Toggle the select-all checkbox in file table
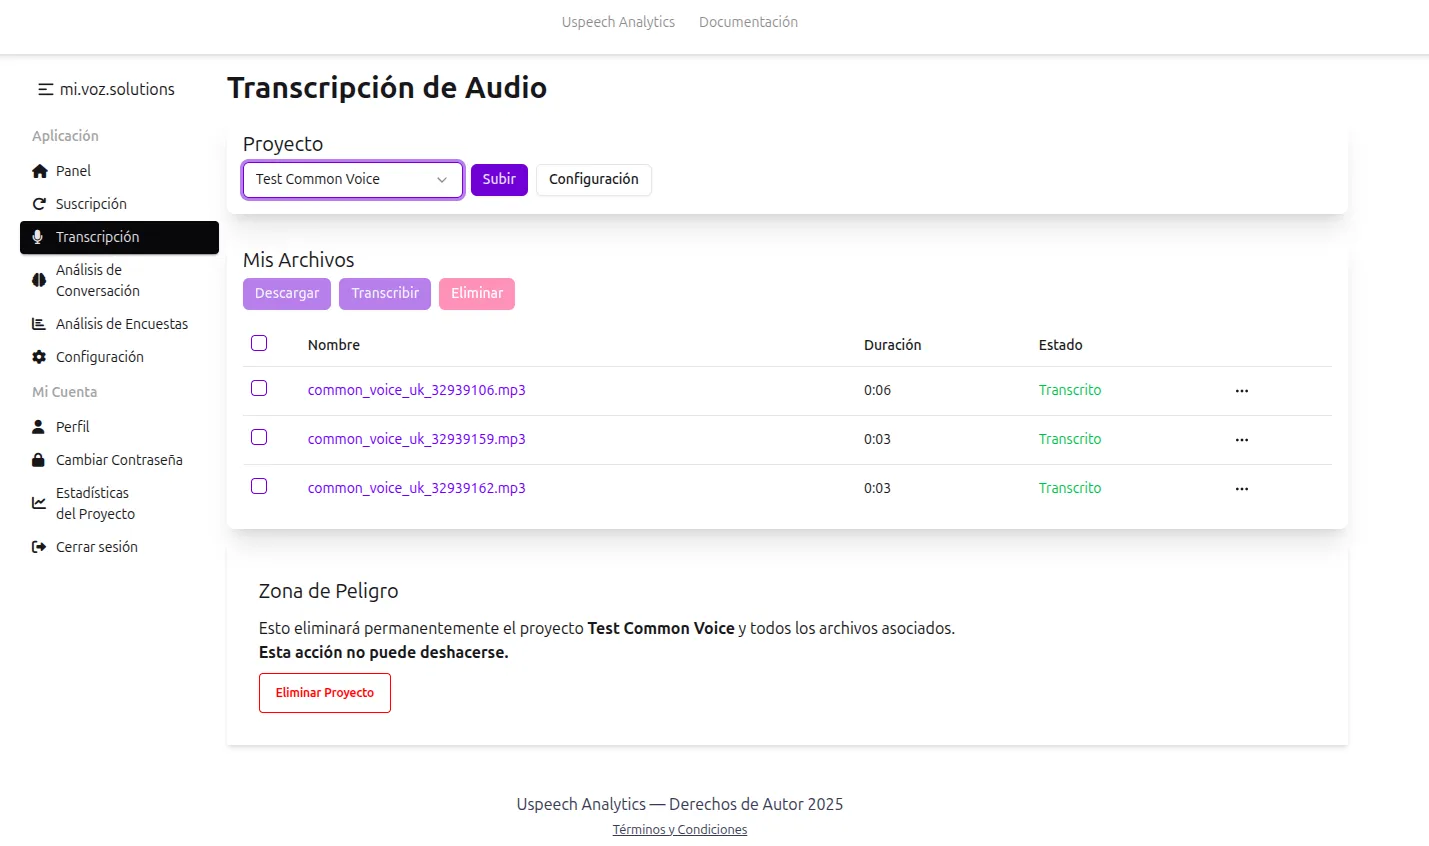The image size is (1429, 846). coord(259,342)
